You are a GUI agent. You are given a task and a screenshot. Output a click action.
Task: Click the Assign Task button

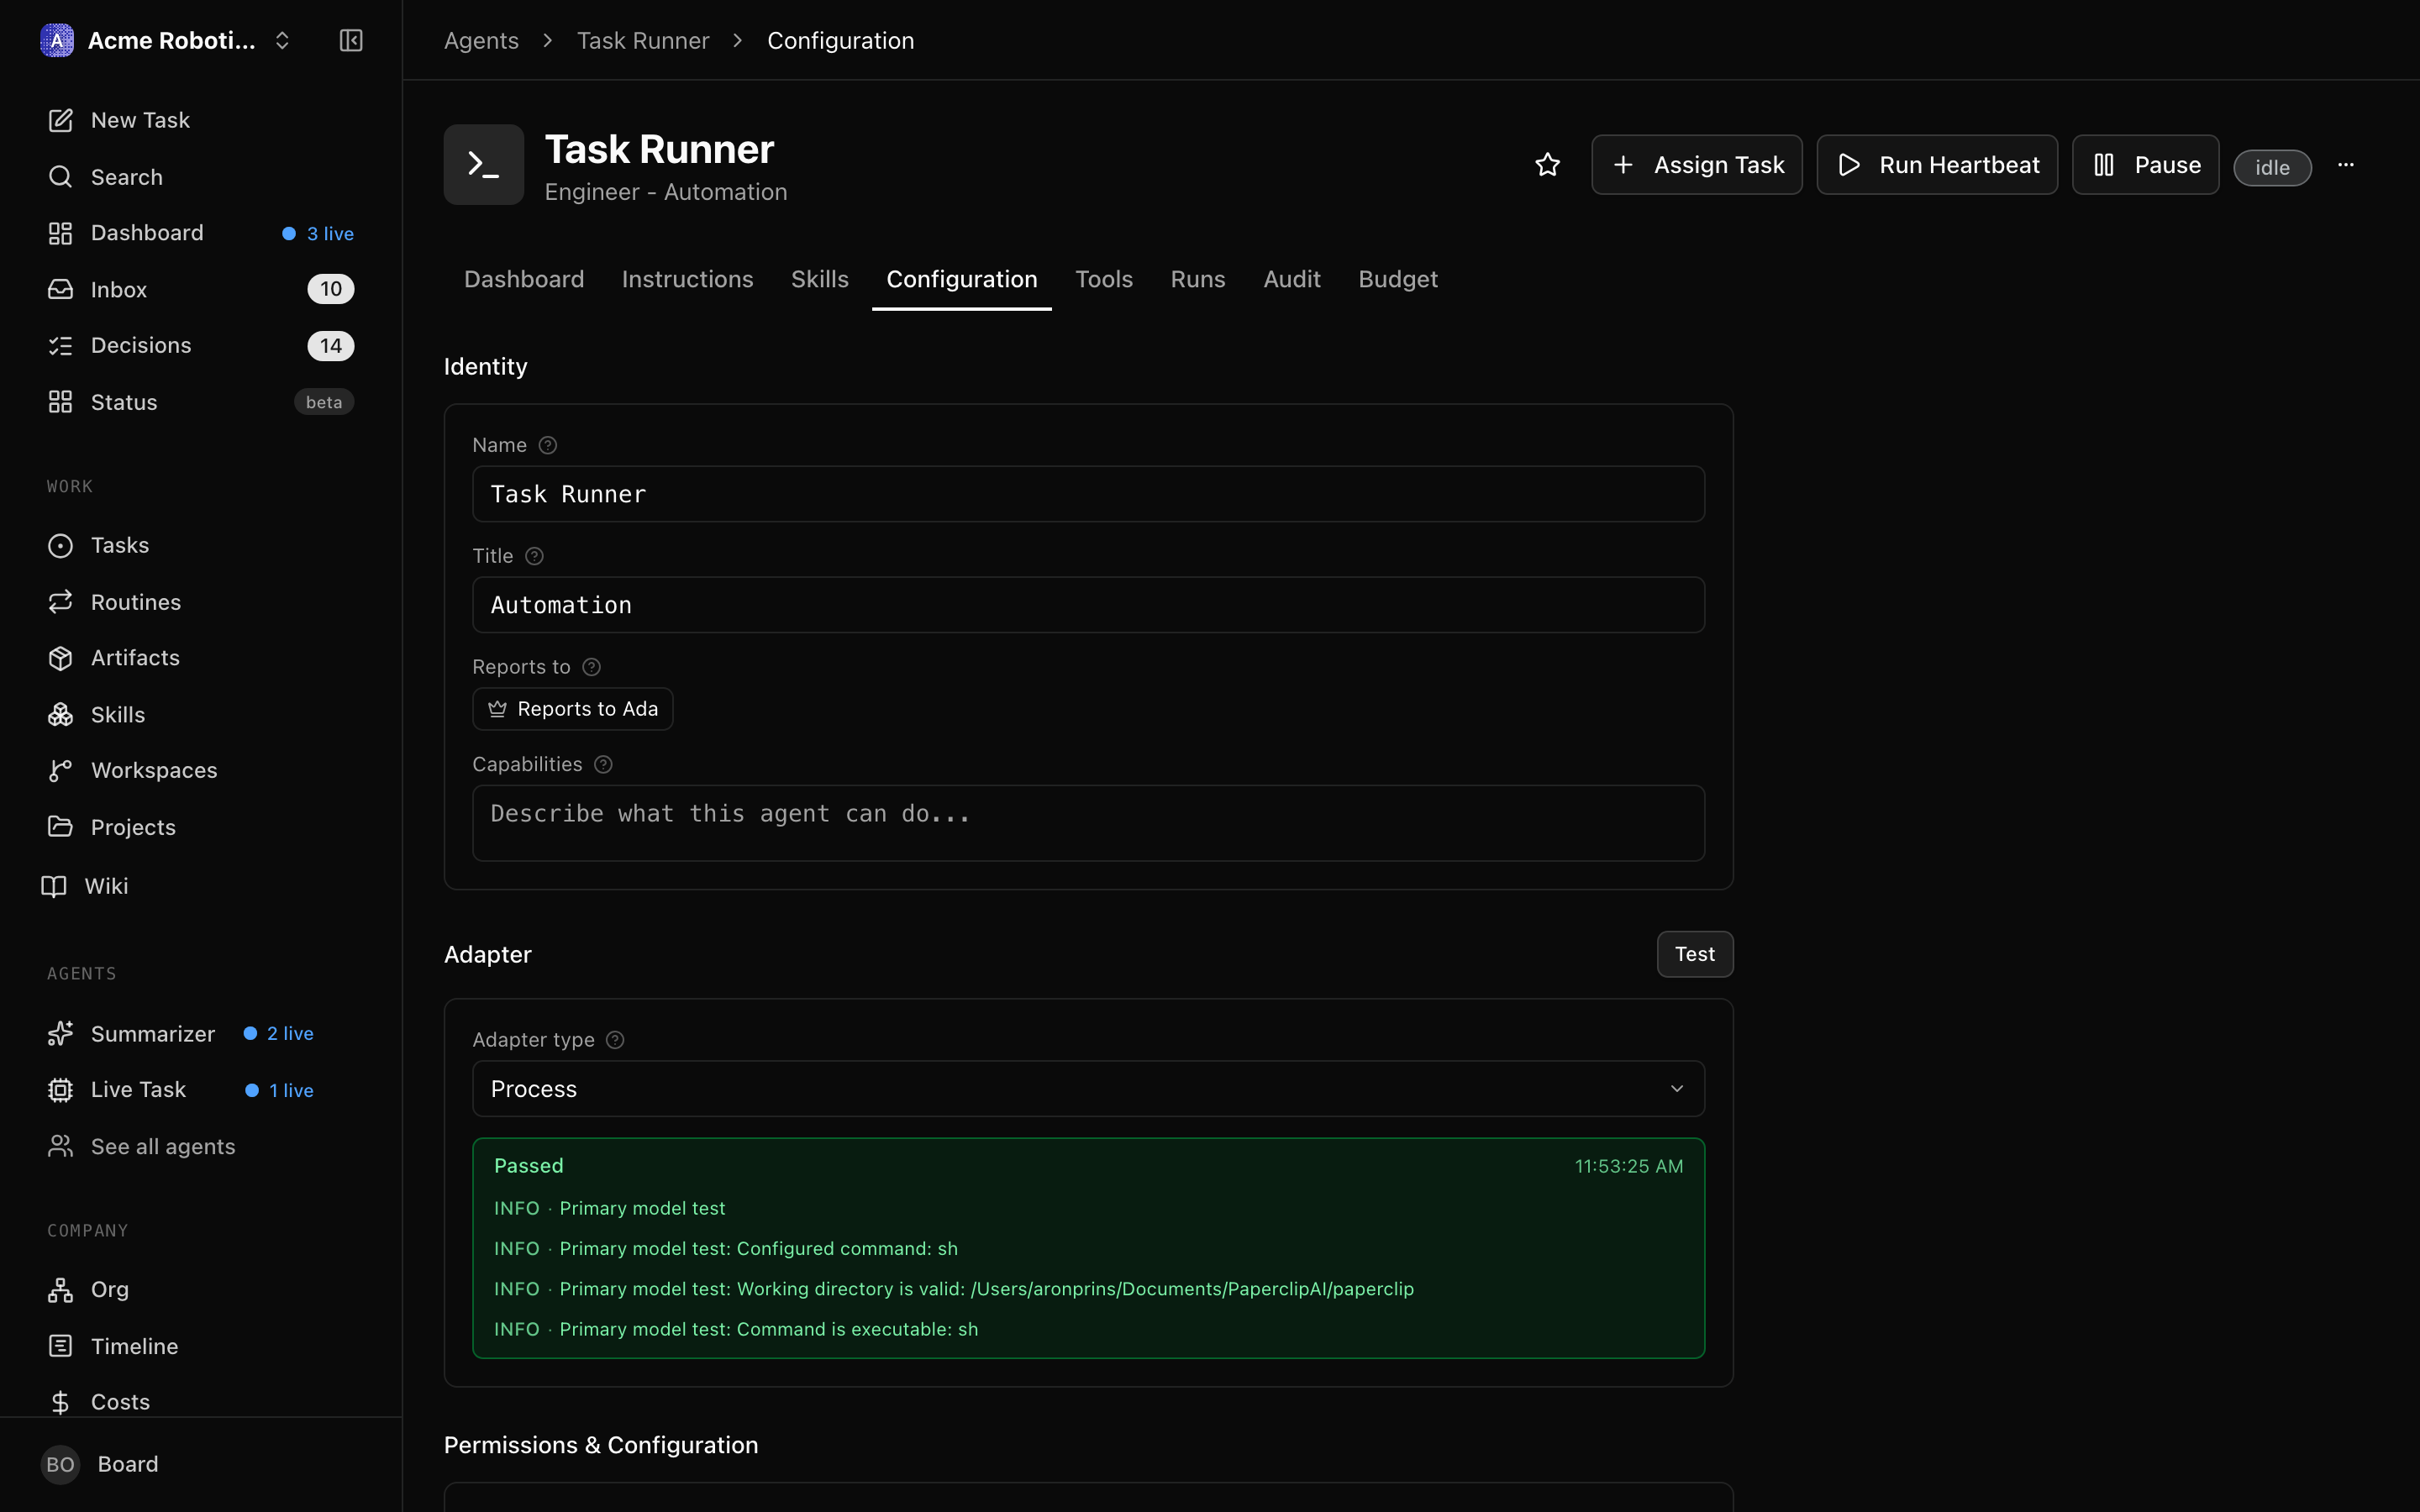tap(1696, 165)
